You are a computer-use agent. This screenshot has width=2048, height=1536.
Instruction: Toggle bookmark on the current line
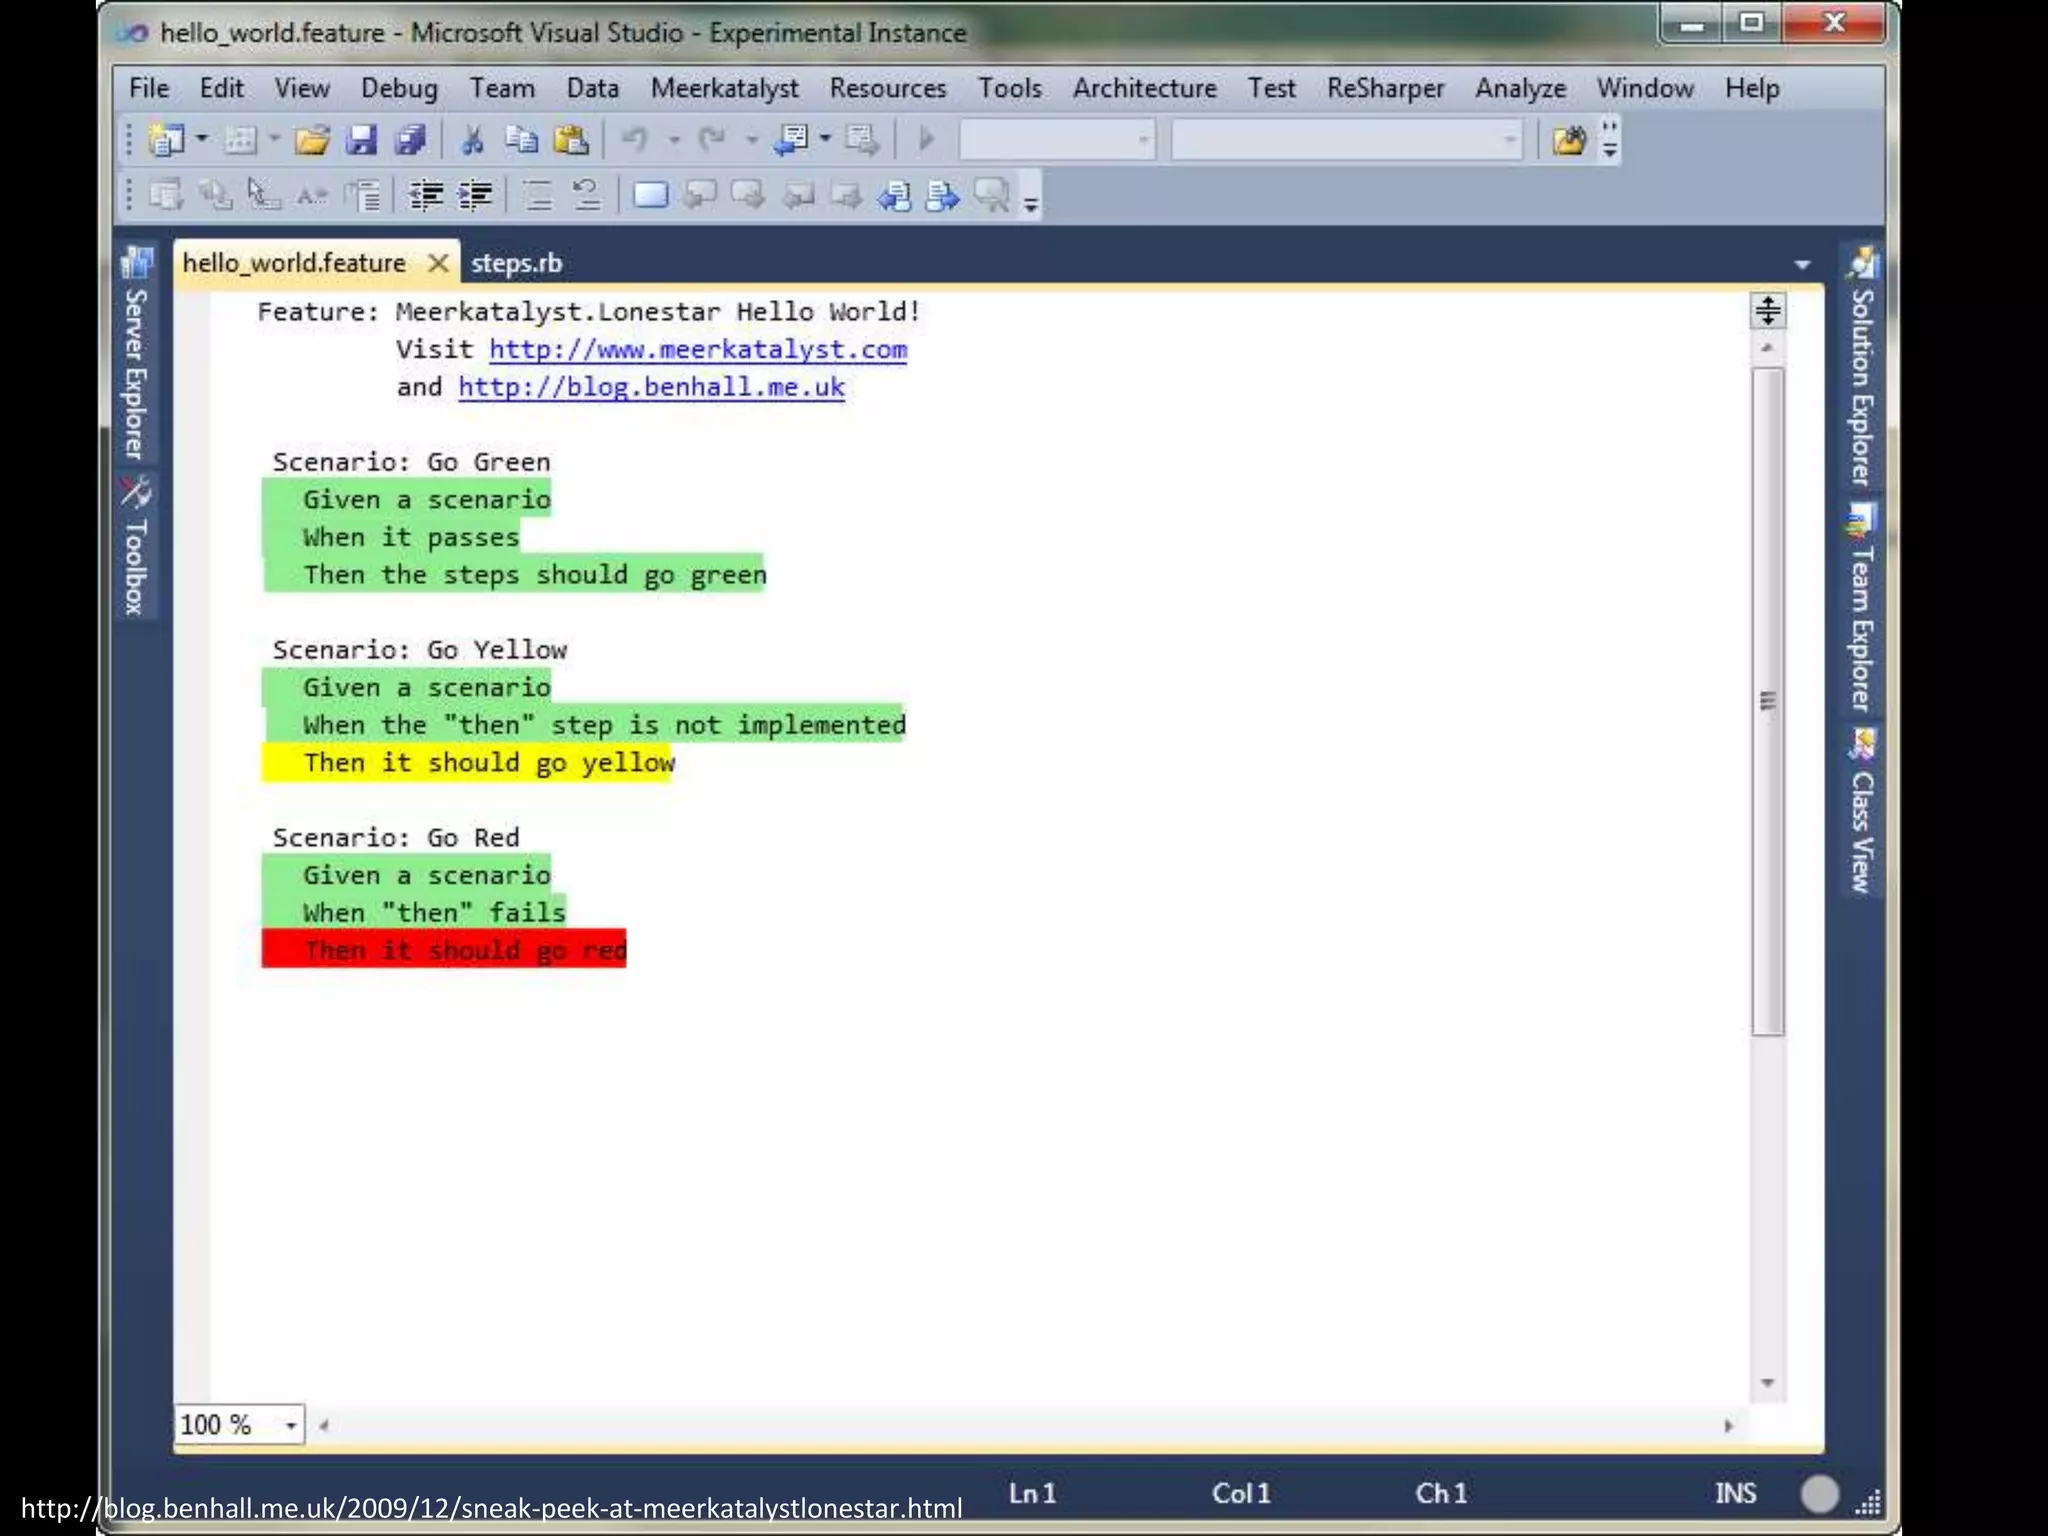coord(651,196)
